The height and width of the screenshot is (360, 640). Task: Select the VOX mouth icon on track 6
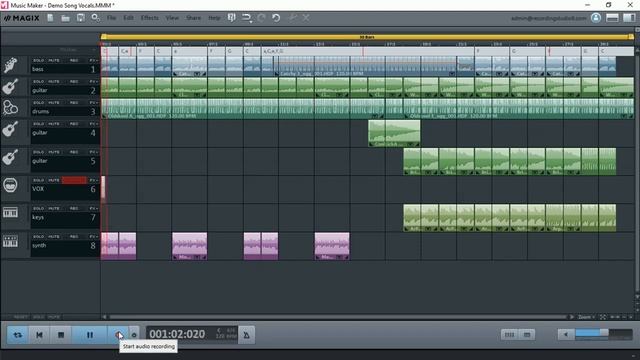click(10, 185)
